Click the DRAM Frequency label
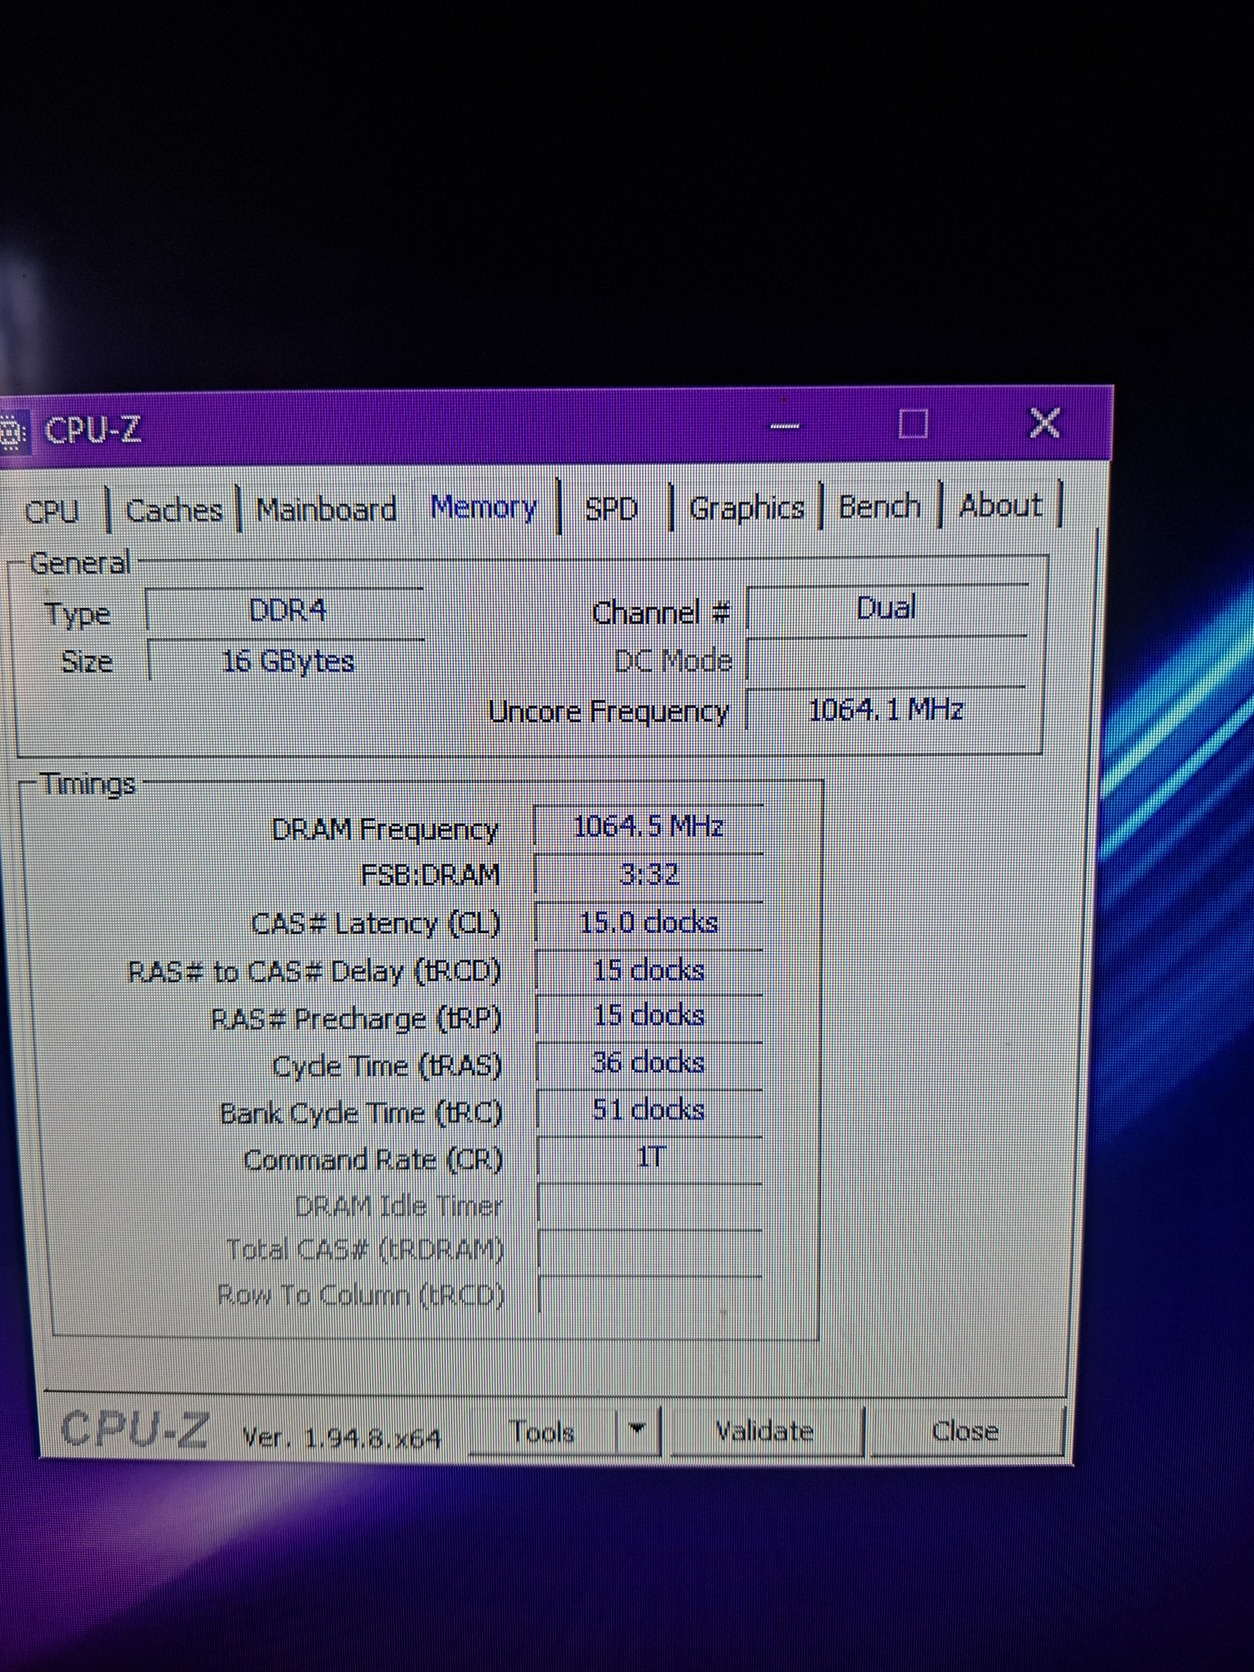1254x1672 pixels. (385, 830)
